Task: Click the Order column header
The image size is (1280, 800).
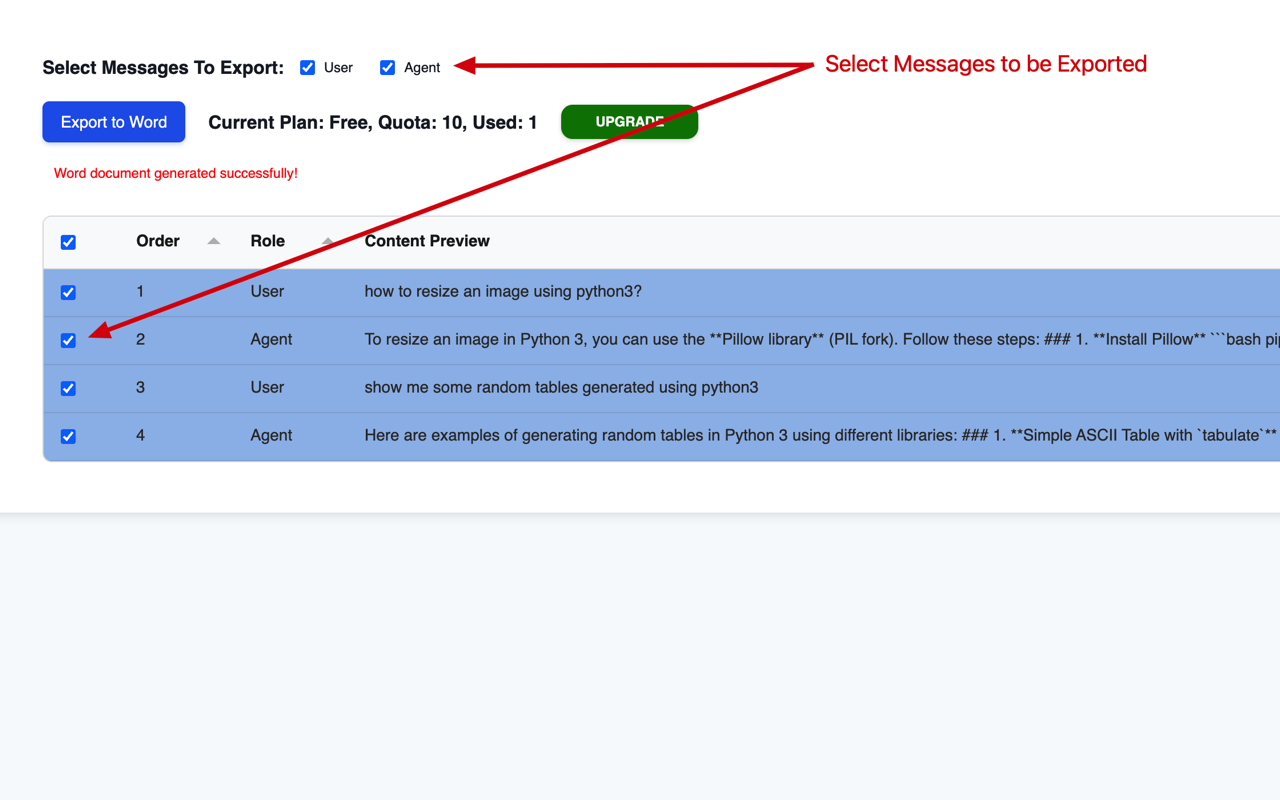Action: [x=158, y=241]
